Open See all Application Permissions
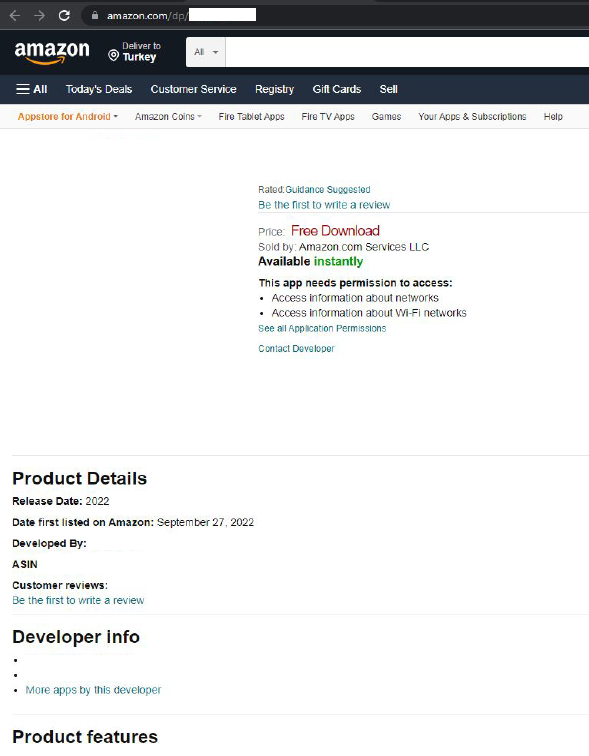The width and height of the screenshot is (589, 756). pos(322,328)
